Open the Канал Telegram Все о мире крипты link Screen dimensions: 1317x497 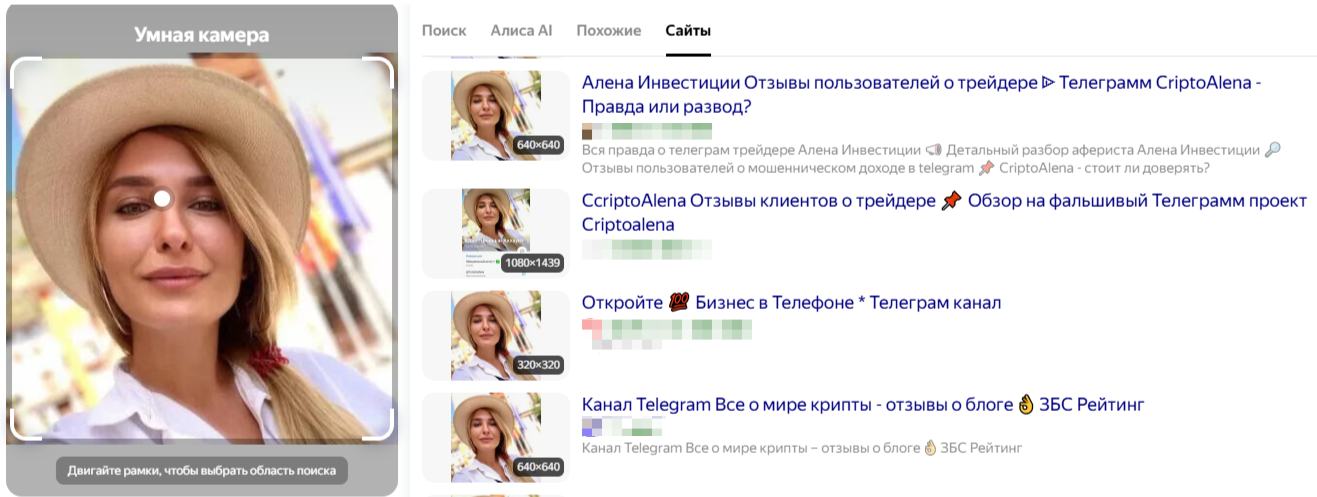[863, 404]
